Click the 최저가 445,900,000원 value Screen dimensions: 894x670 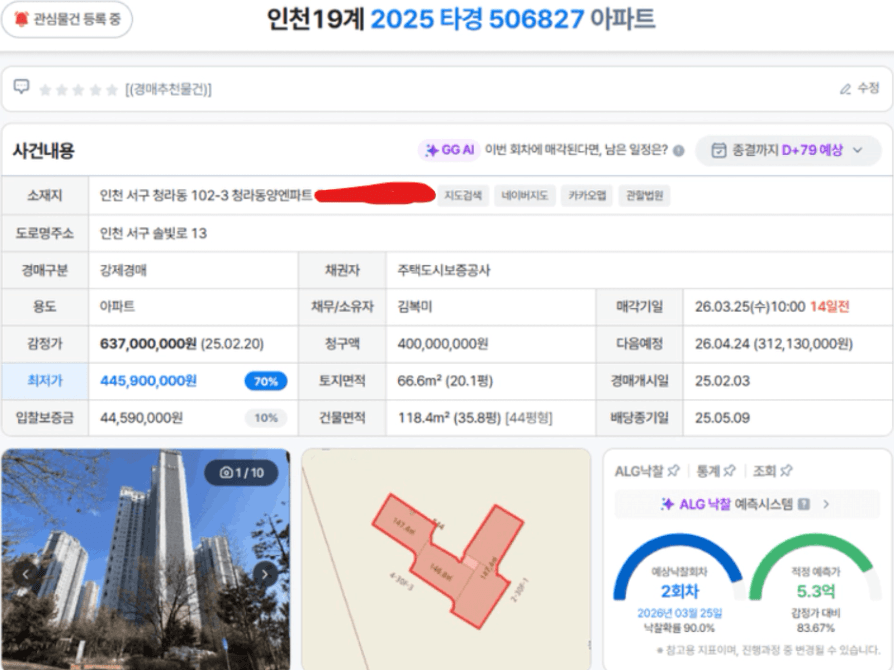(x=148, y=381)
